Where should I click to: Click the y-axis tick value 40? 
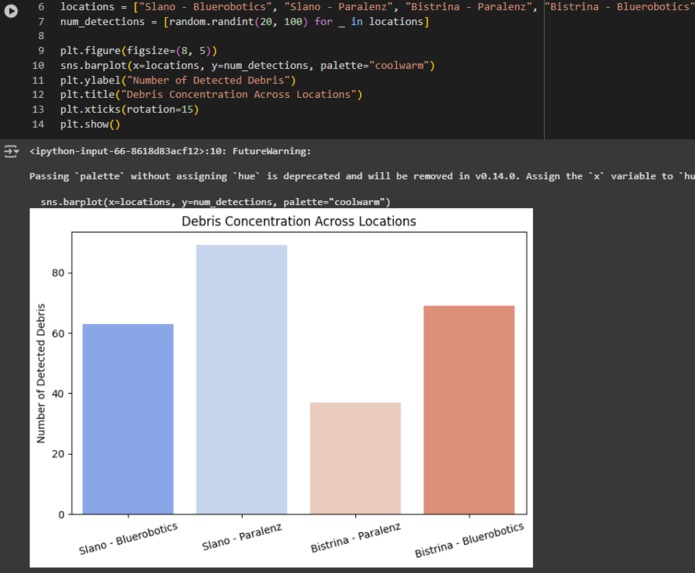click(x=58, y=394)
